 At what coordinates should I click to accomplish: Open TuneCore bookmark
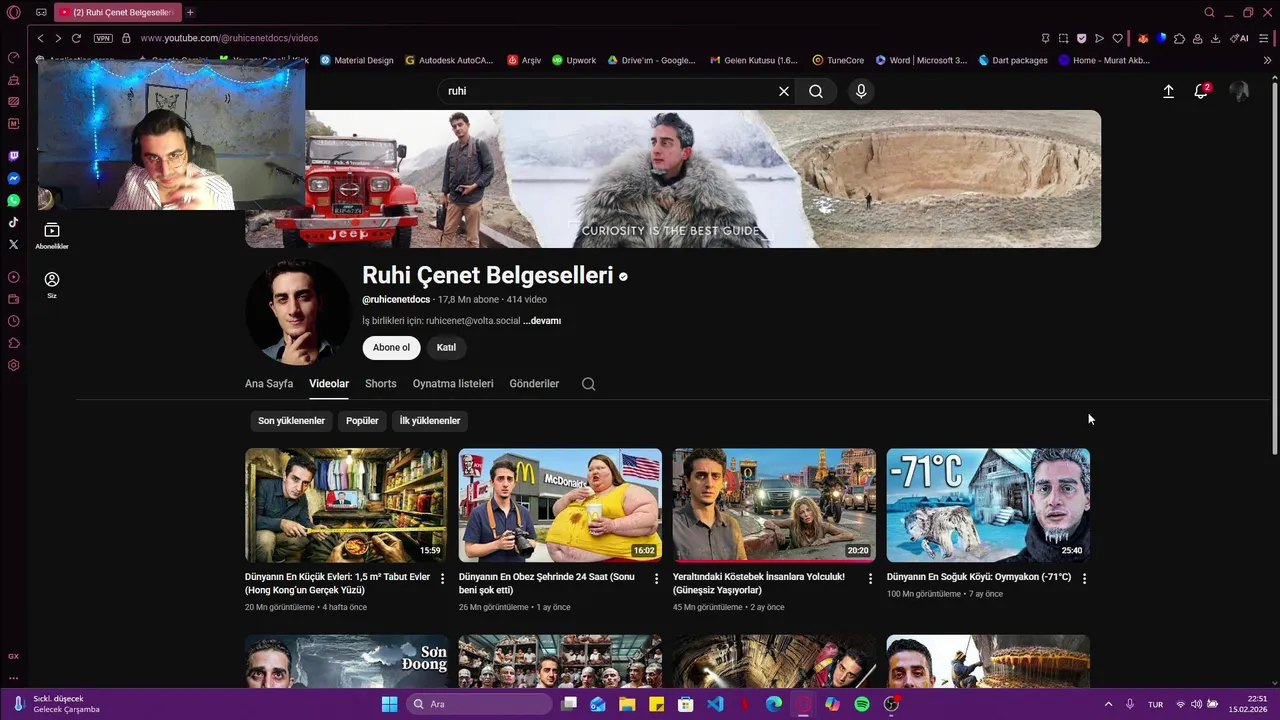pyautogui.click(x=838, y=60)
